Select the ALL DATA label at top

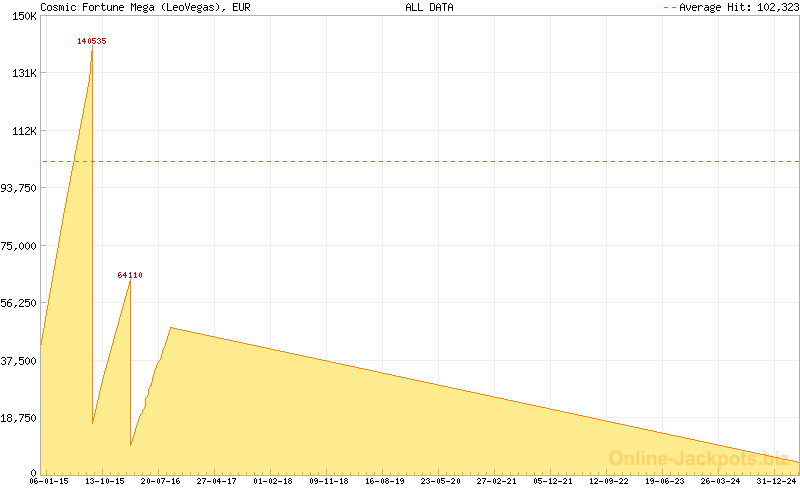pyautogui.click(x=429, y=7)
